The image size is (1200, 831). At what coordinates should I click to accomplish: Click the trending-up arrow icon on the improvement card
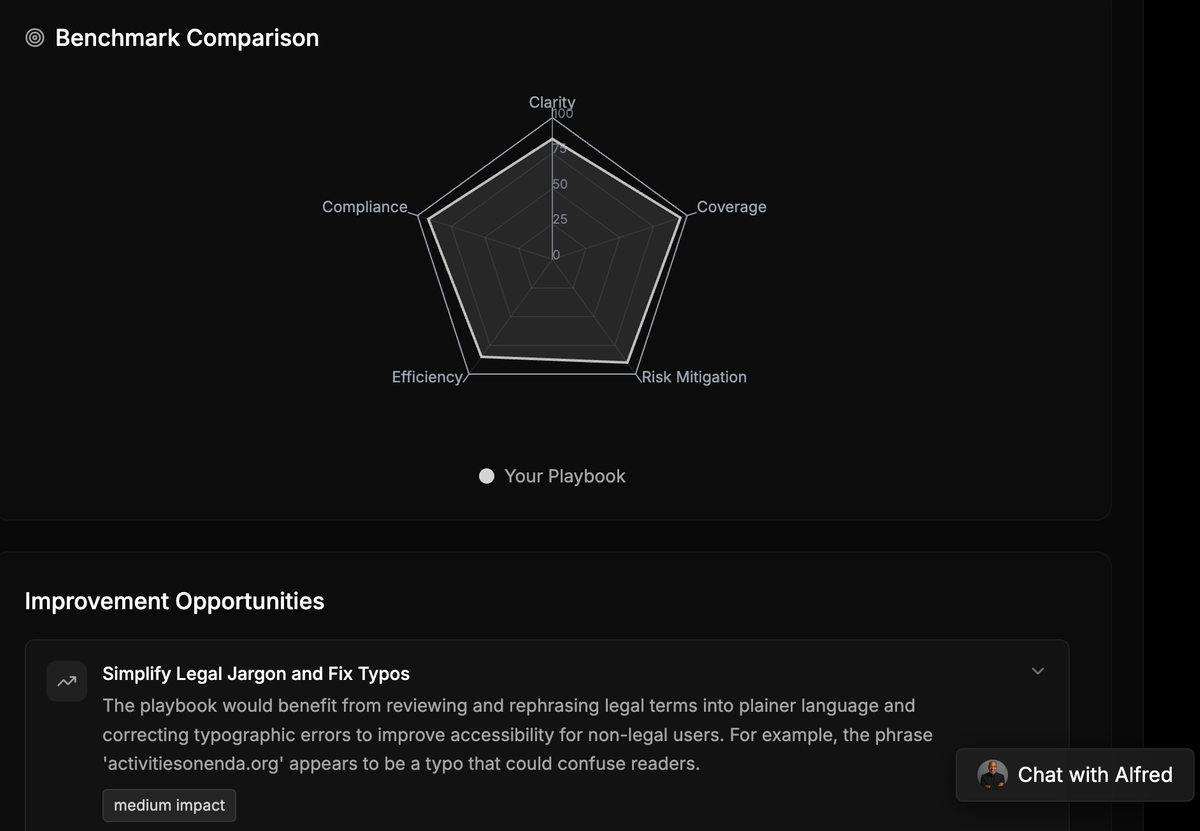[x=67, y=682]
